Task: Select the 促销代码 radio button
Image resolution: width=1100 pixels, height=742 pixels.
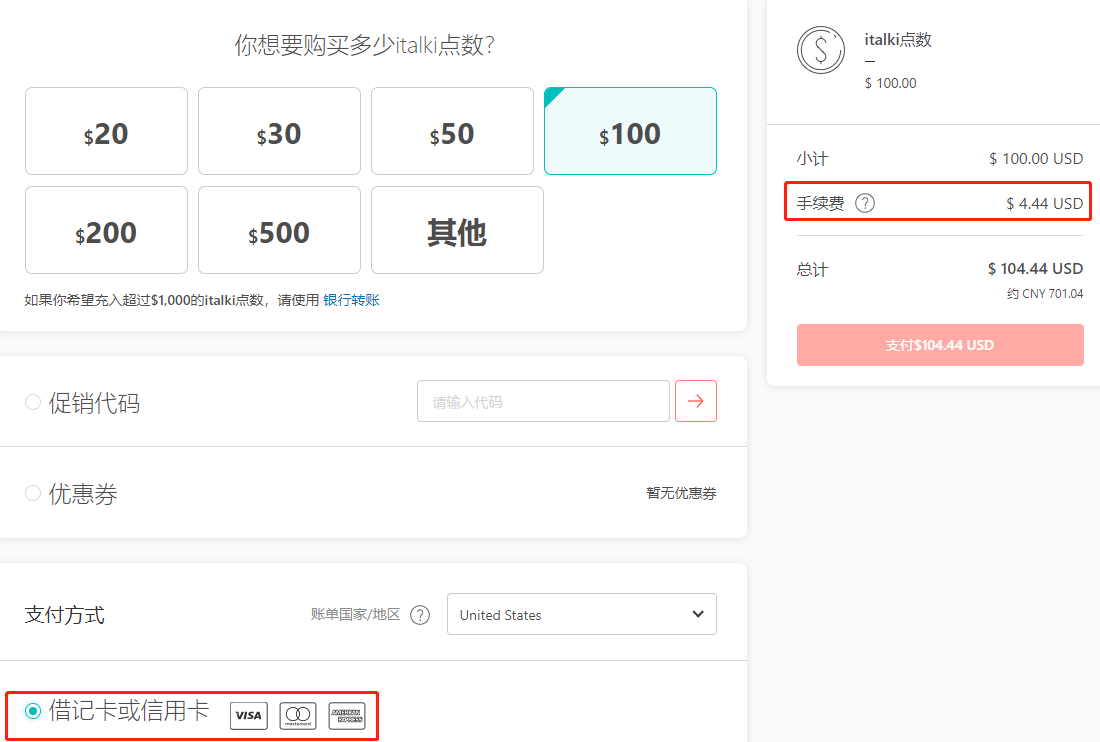Action: point(31,402)
